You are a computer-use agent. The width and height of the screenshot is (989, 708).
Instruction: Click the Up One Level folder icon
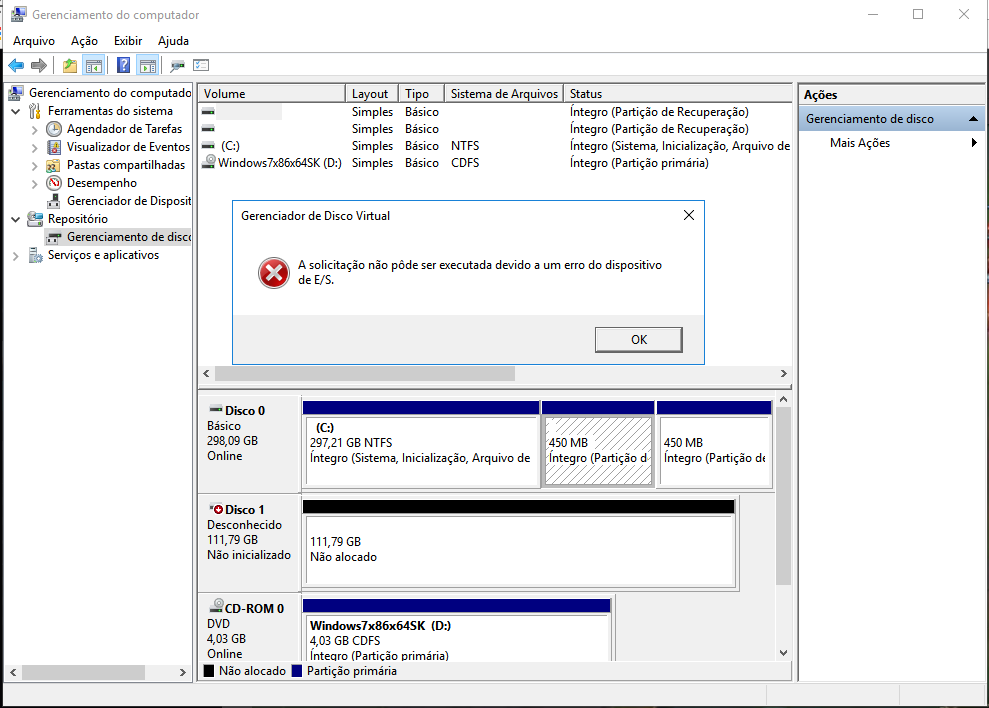point(69,66)
